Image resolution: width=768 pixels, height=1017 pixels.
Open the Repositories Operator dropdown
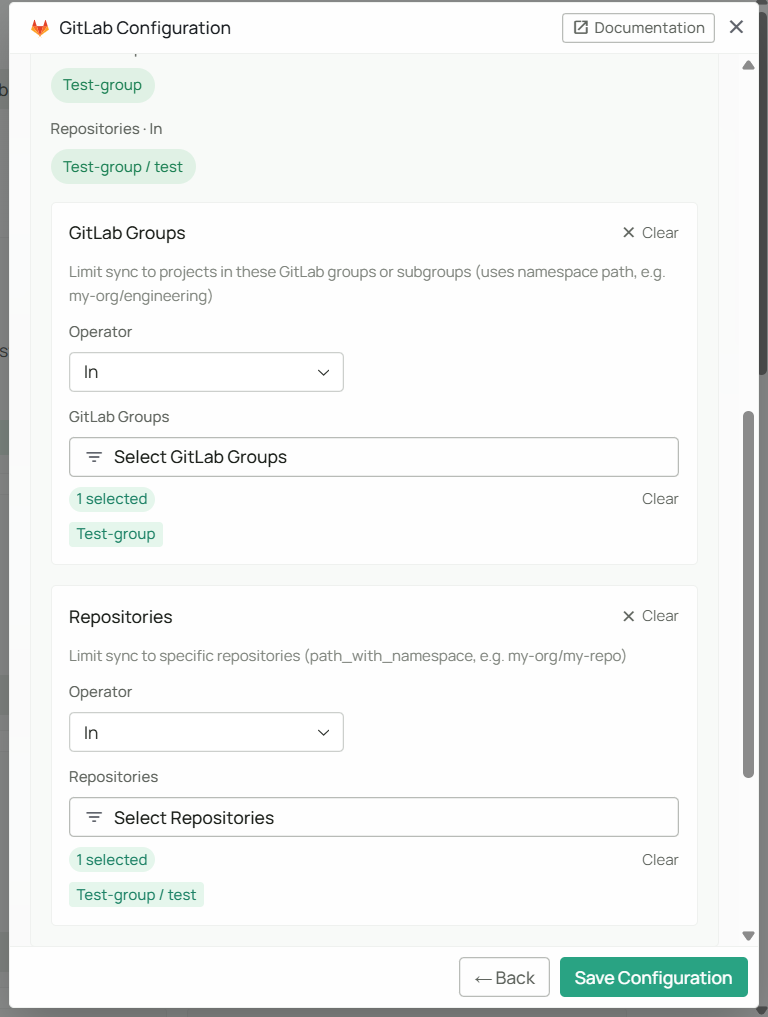coord(206,732)
